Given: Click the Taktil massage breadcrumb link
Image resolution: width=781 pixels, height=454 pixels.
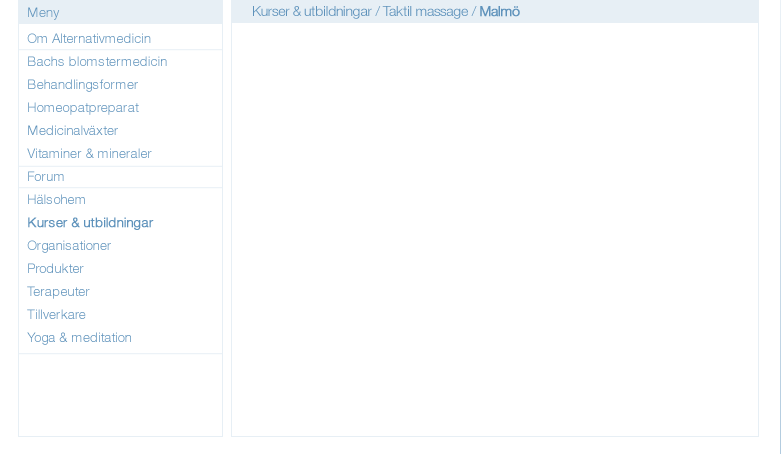Looking at the screenshot, I should pyautogui.click(x=425, y=11).
